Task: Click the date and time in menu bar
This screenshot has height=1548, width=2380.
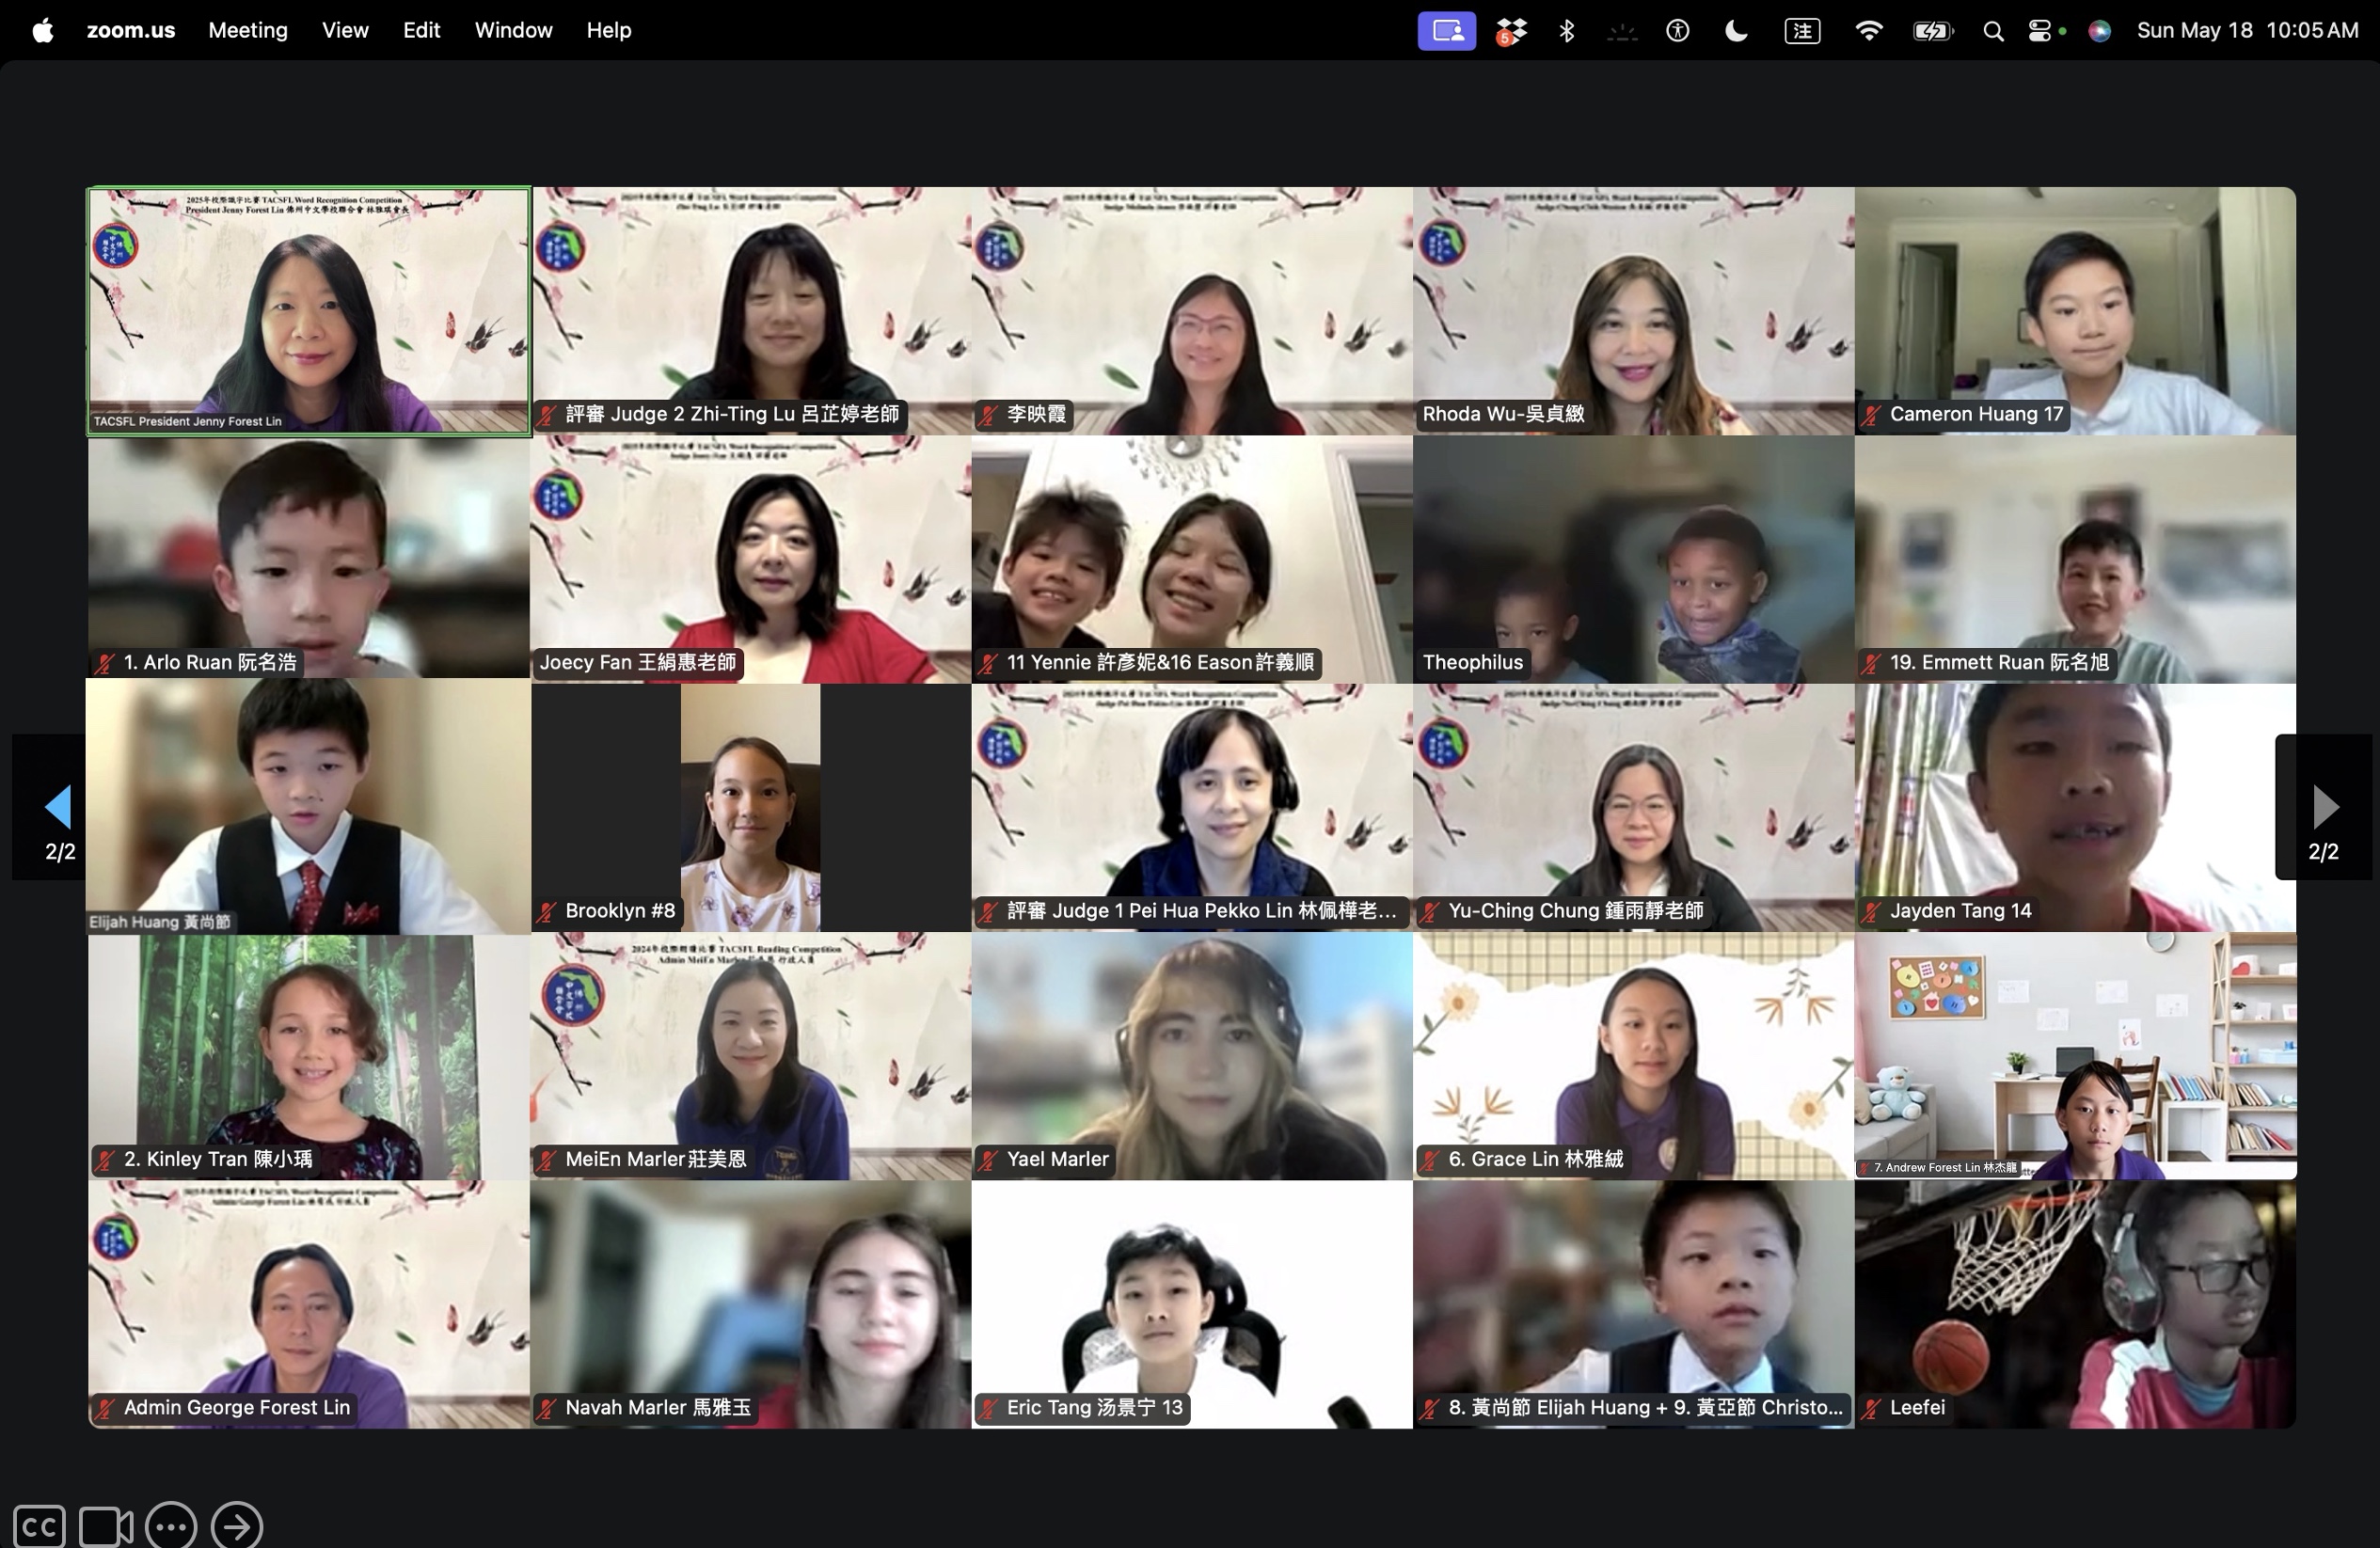Action: click(x=2247, y=30)
